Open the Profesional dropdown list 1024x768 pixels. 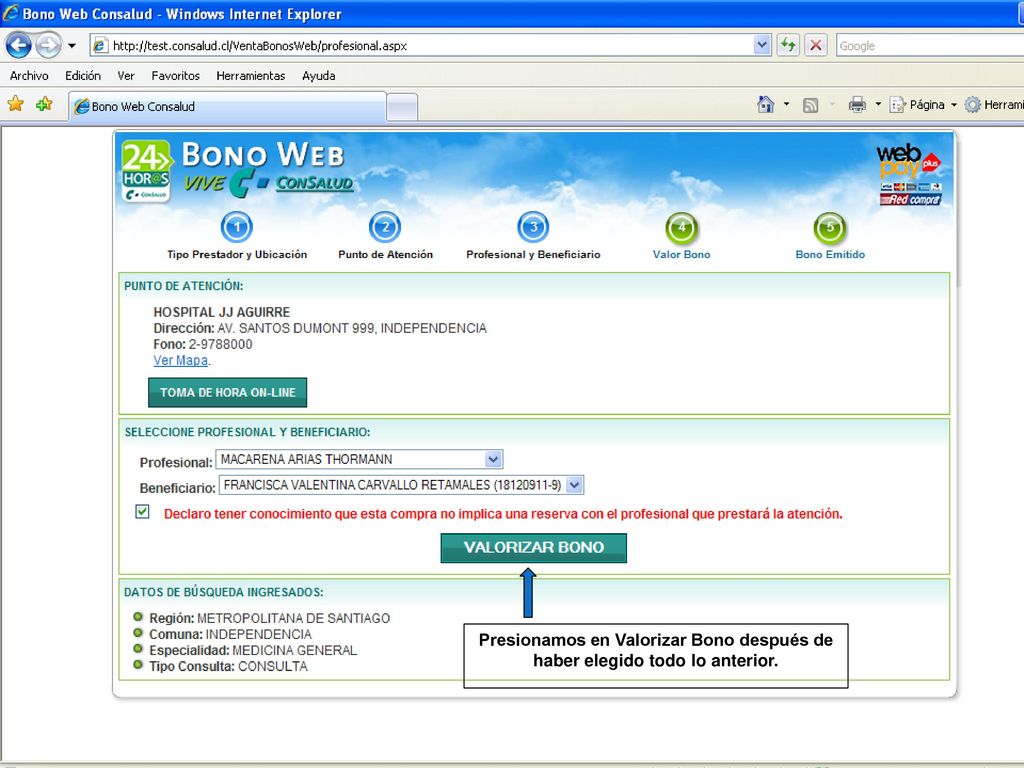pos(359,460)
